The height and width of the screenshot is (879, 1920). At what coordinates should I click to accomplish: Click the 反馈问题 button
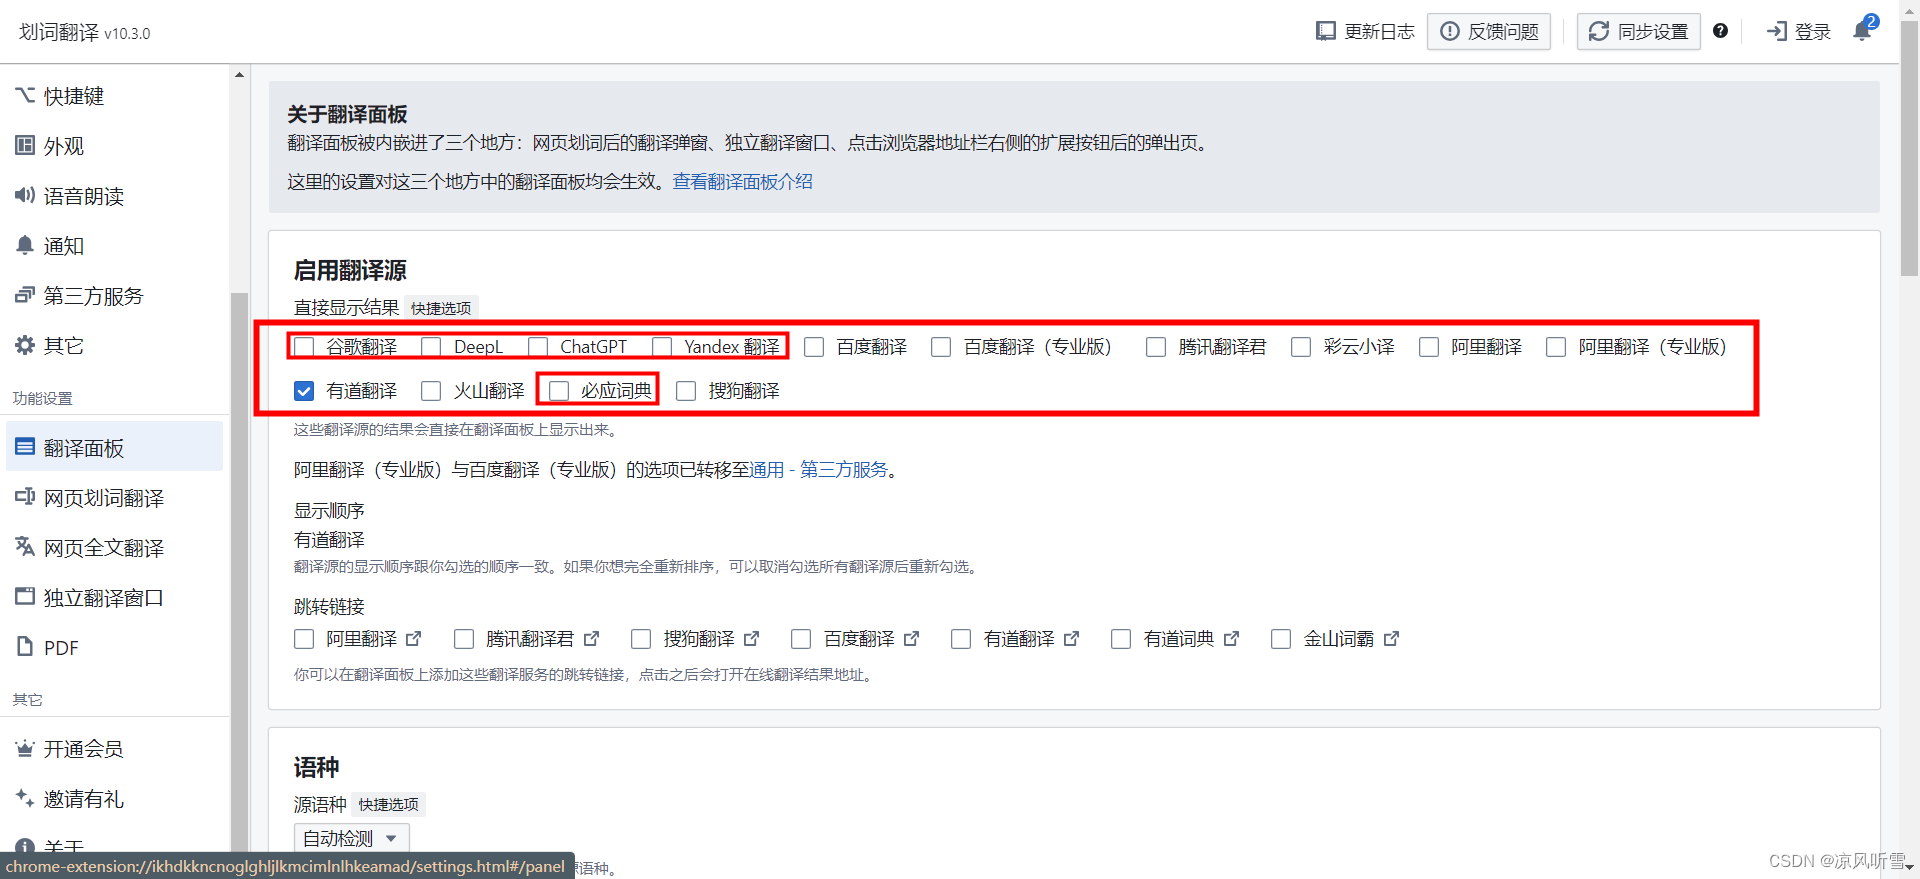click(x=1489, y=31)
